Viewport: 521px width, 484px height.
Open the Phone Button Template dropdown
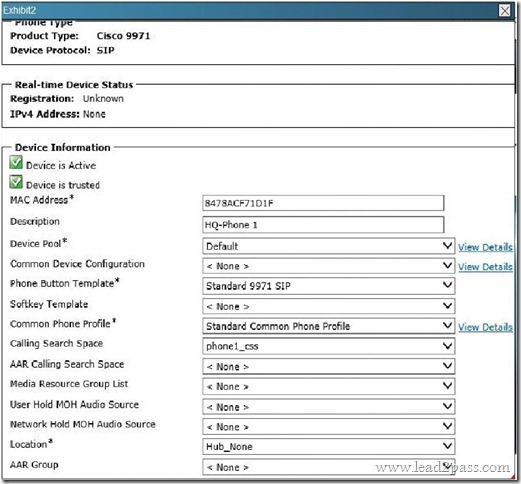pyautogui.click(x=328, y=286)
